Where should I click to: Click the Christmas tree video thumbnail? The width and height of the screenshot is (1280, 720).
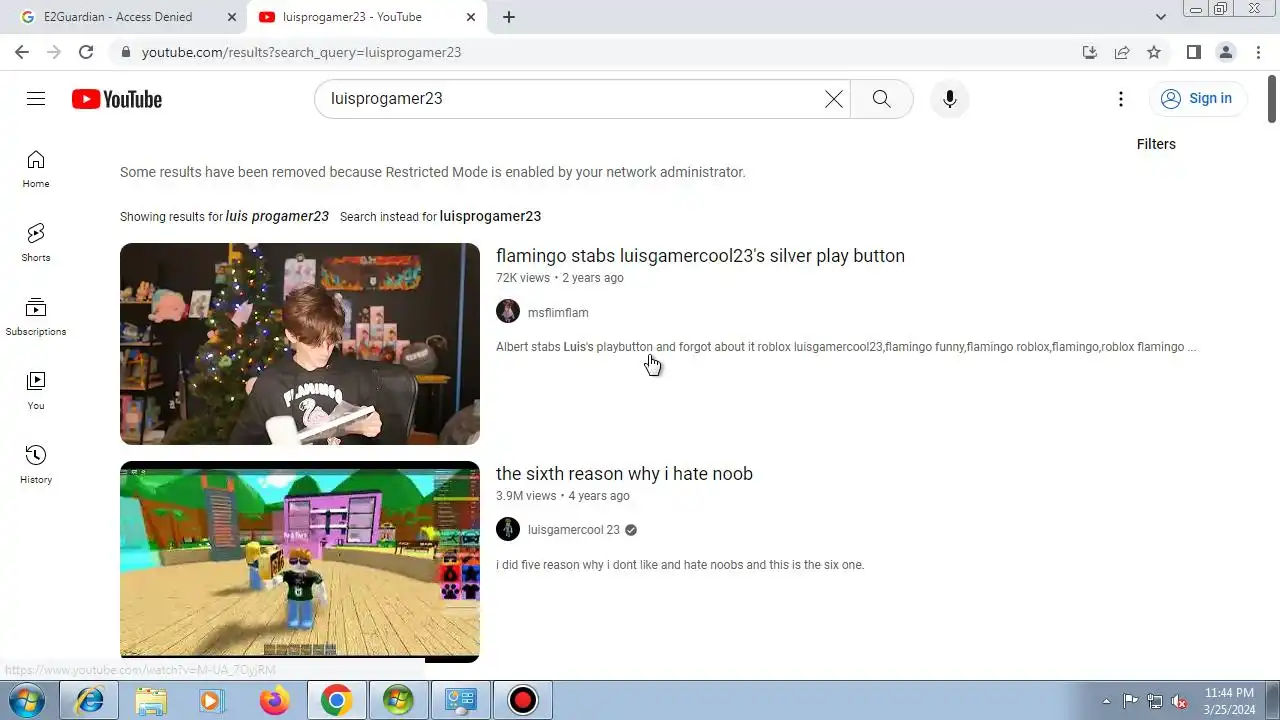(x=300, y=344)
